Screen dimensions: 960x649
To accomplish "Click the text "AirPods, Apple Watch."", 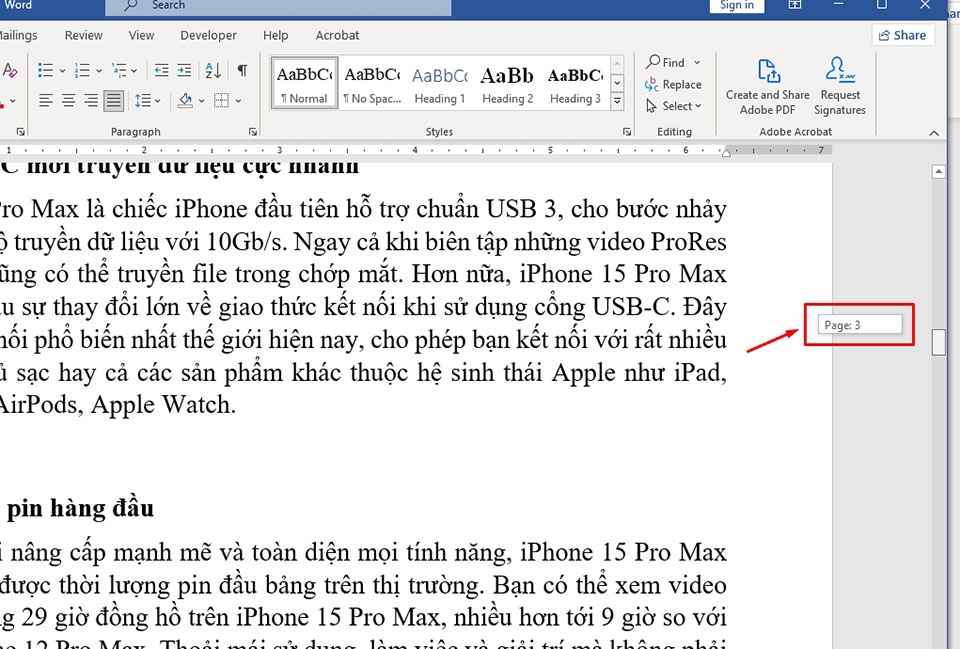I will (x=117, y=405).
